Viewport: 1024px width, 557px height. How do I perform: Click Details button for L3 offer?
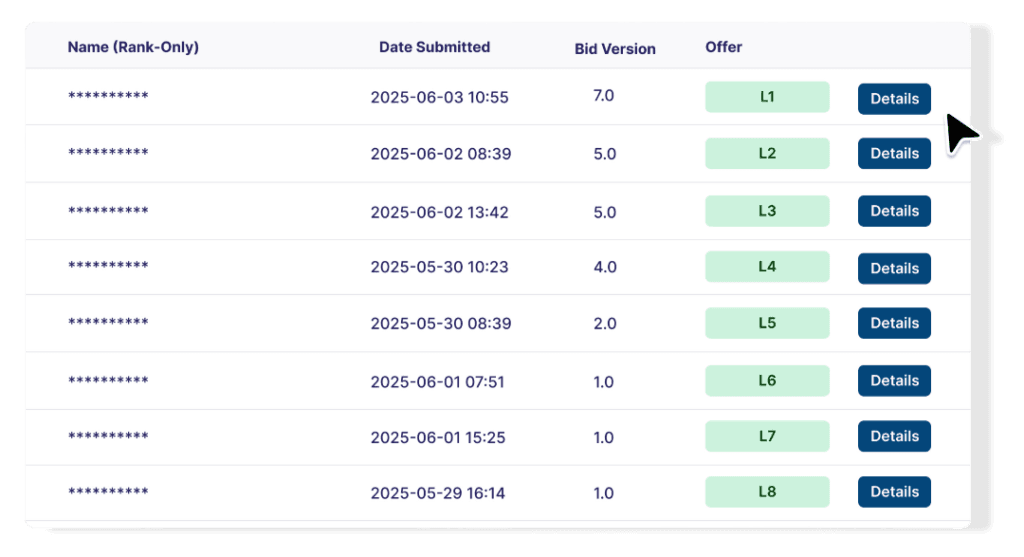[894, 211]
